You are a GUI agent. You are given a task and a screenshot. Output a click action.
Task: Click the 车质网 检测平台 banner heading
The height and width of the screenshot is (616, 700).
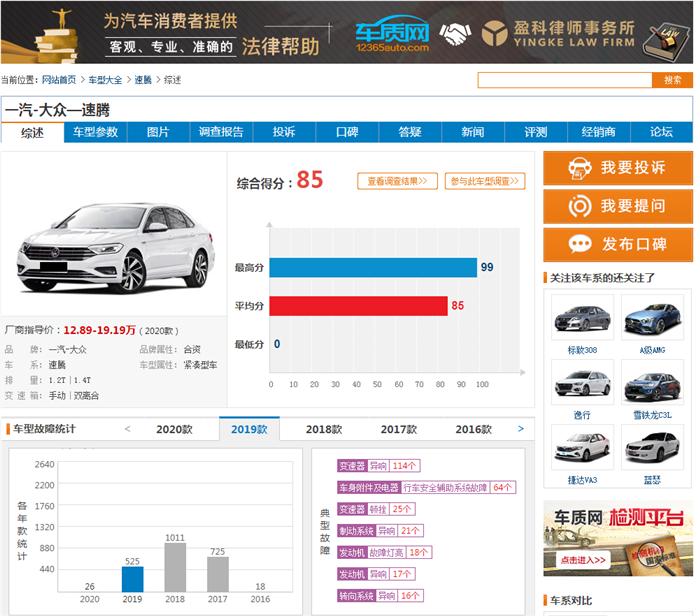tap(618, 518)
